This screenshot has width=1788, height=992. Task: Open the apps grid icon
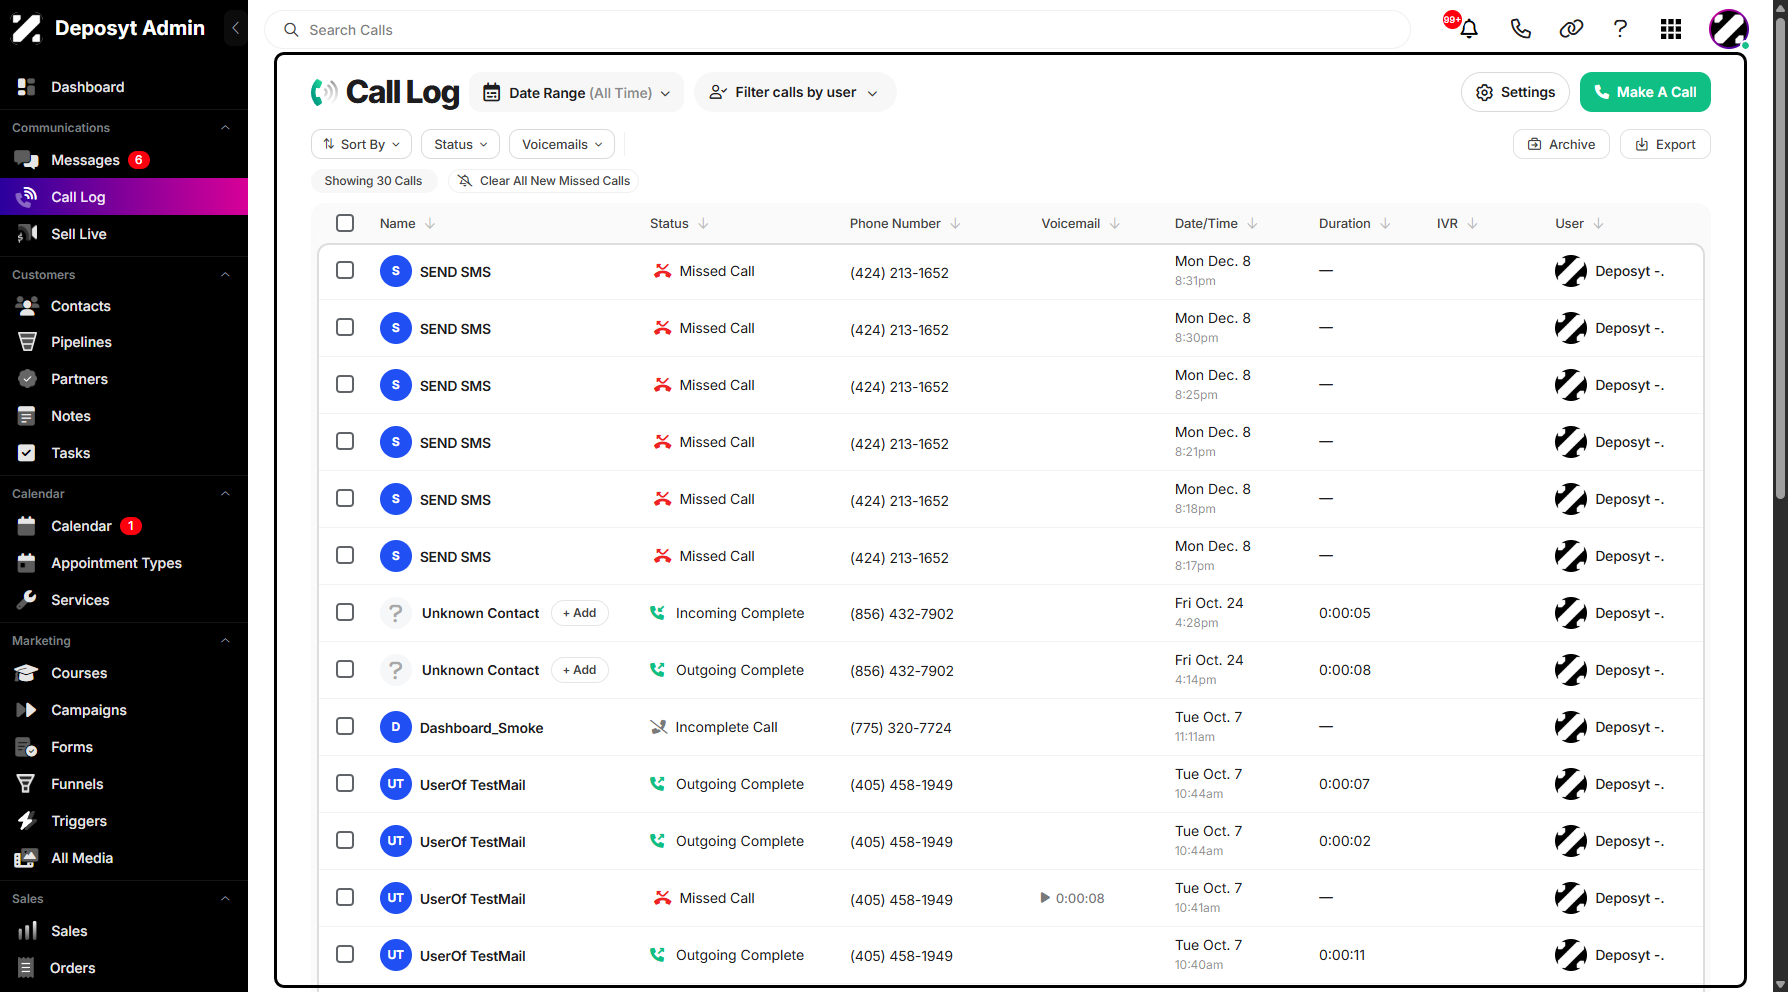point(1671,29)
